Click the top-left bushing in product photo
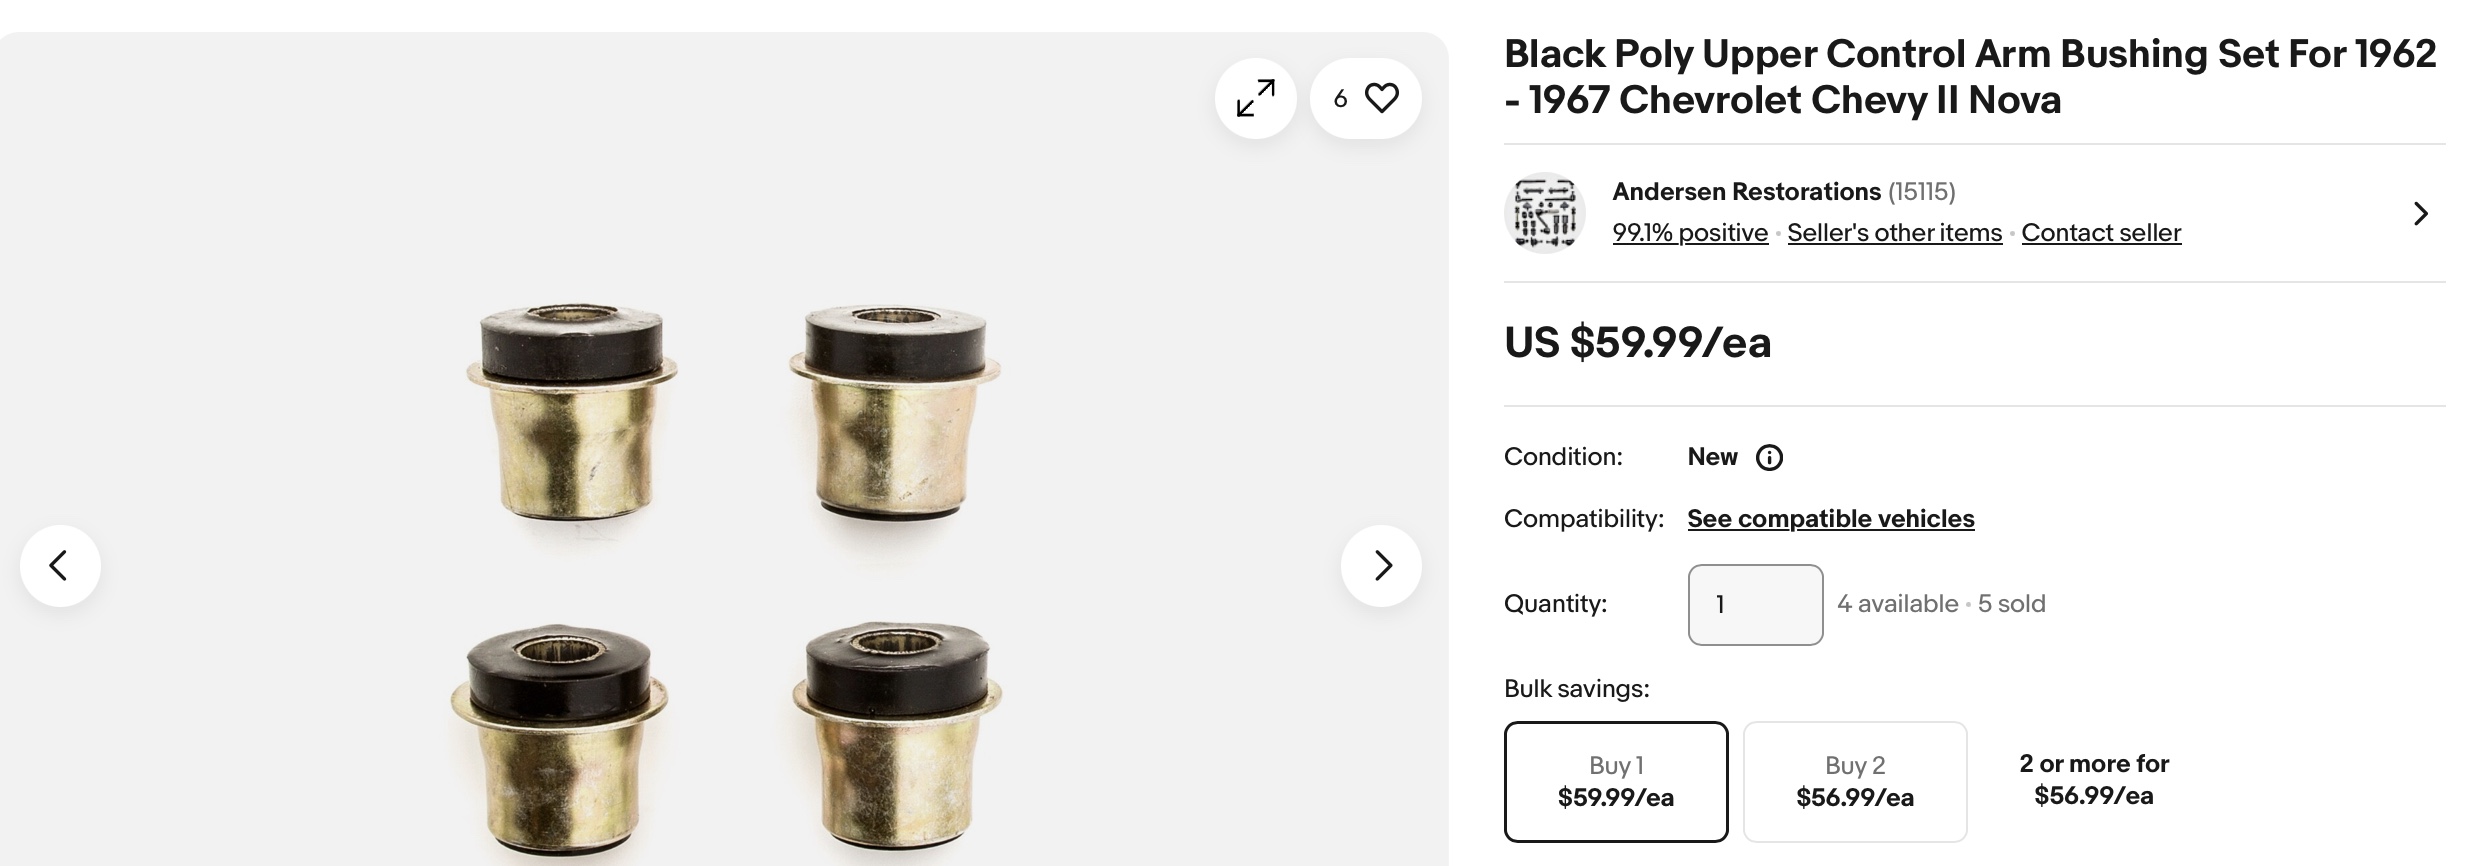 572,412
